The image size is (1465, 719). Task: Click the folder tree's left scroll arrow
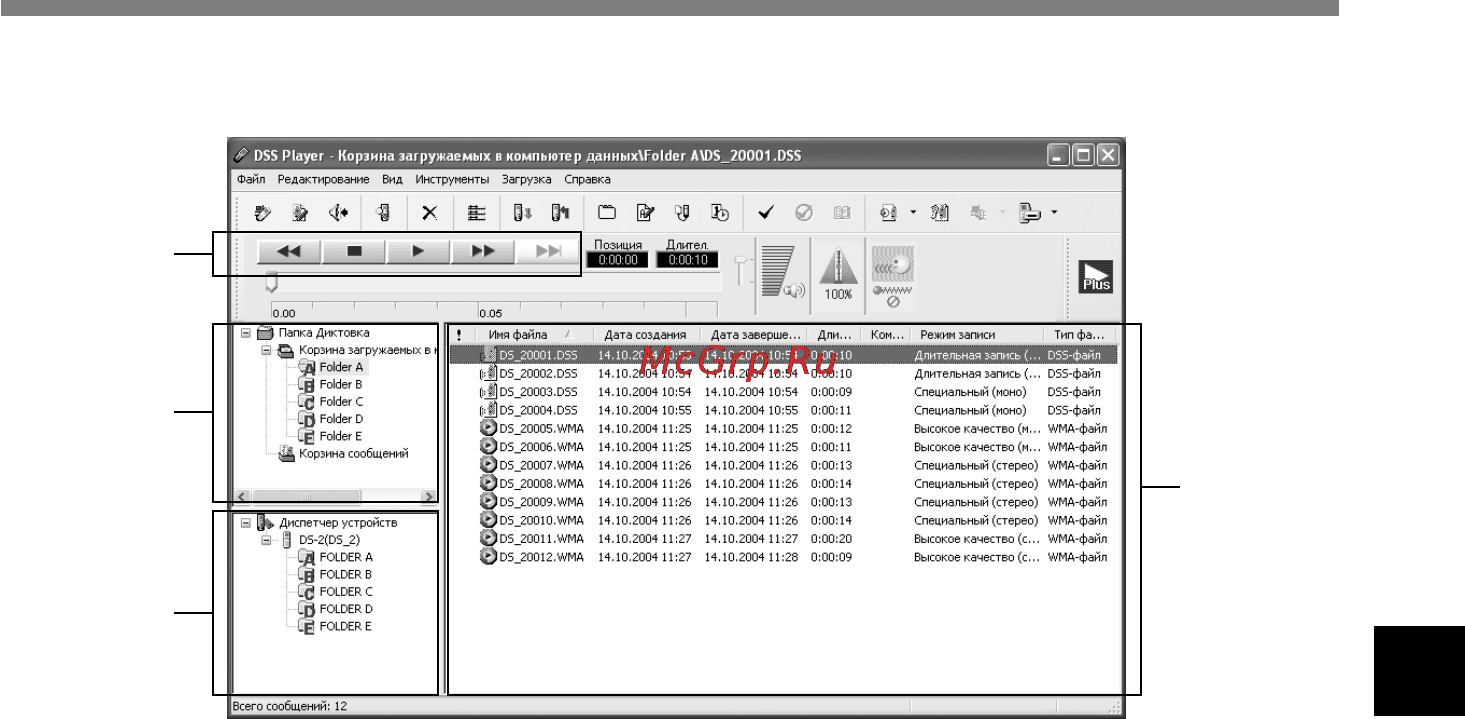pos(240,495)
